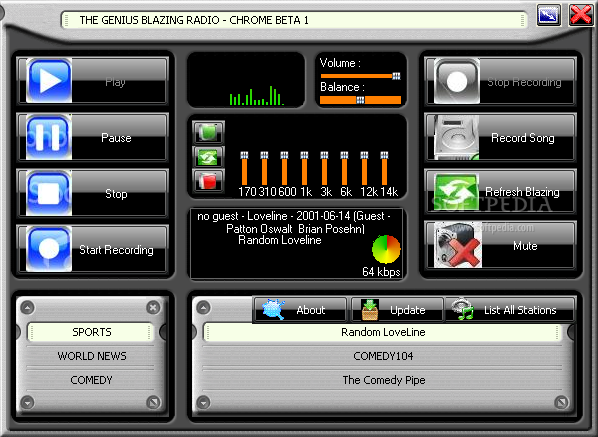Click Record Song
598x437 pixels.
pyautogui.click(x=500, y=137)
